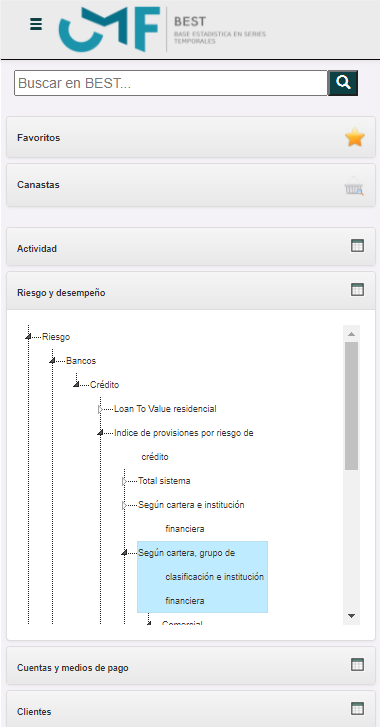Click the Riesgo y desempeño table icon
The height and width of the screenshot is (727, 380).
click(x=357, y=290)
